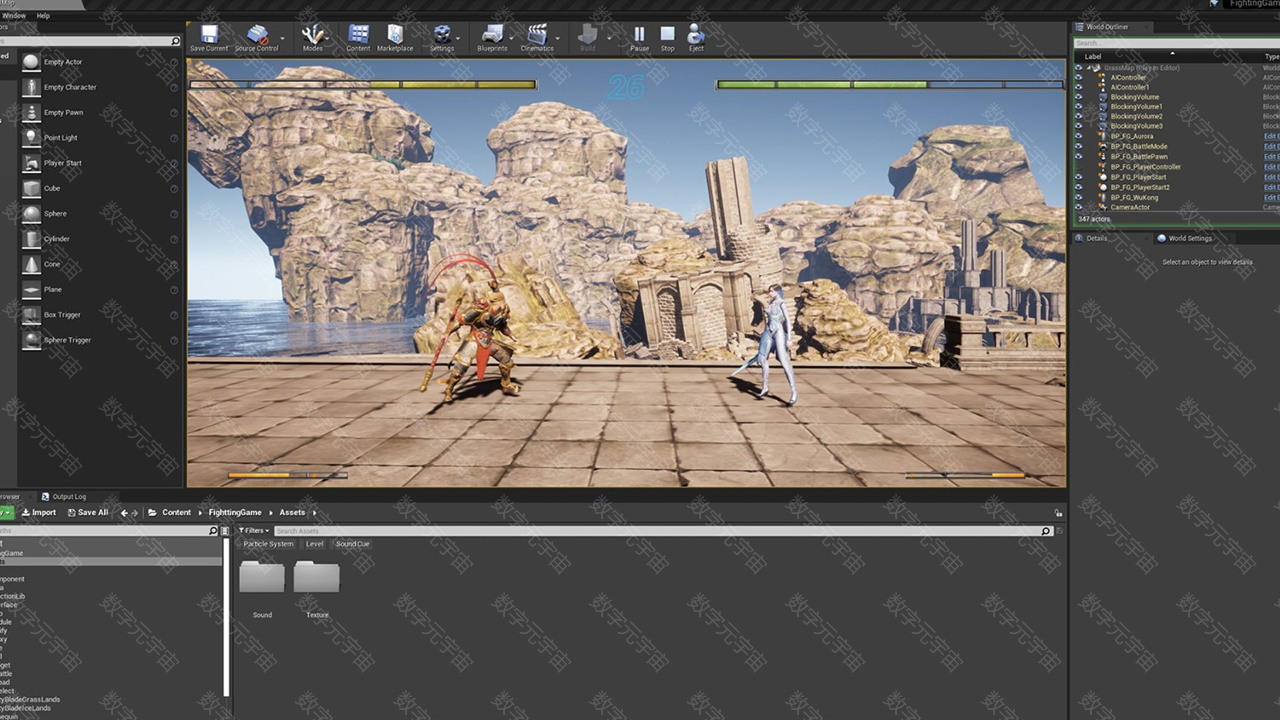Toggle visibility of BP_FG_Aurora
The height and width of the screenshot is (720, 1280).
[x=1078, y=137]
